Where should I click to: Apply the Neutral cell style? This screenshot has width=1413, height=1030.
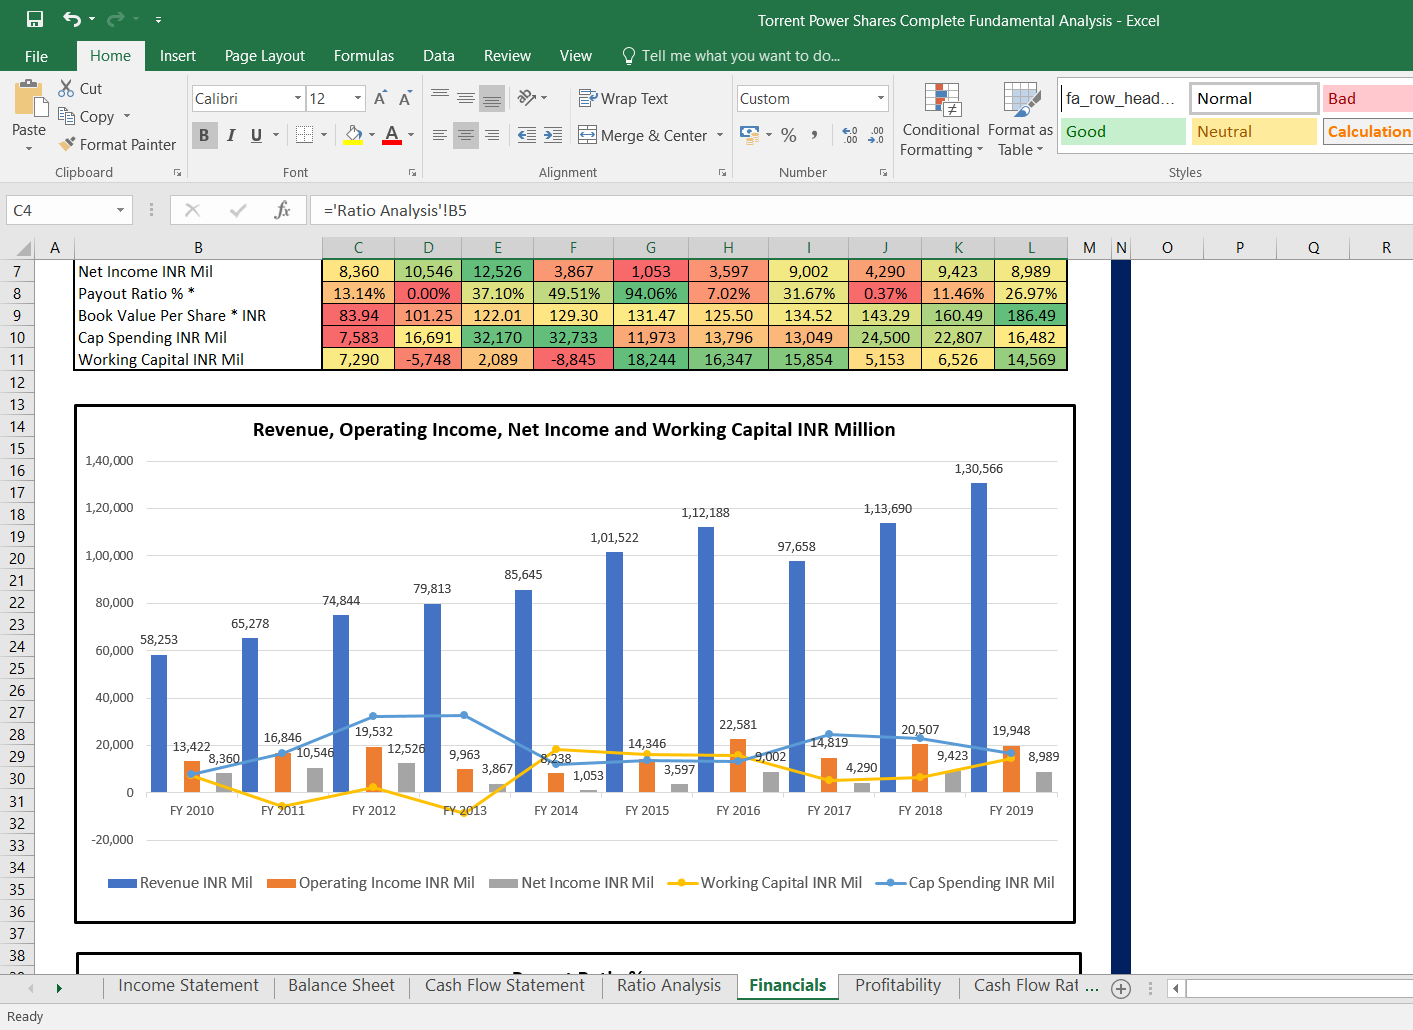[x=1254, y=131]
